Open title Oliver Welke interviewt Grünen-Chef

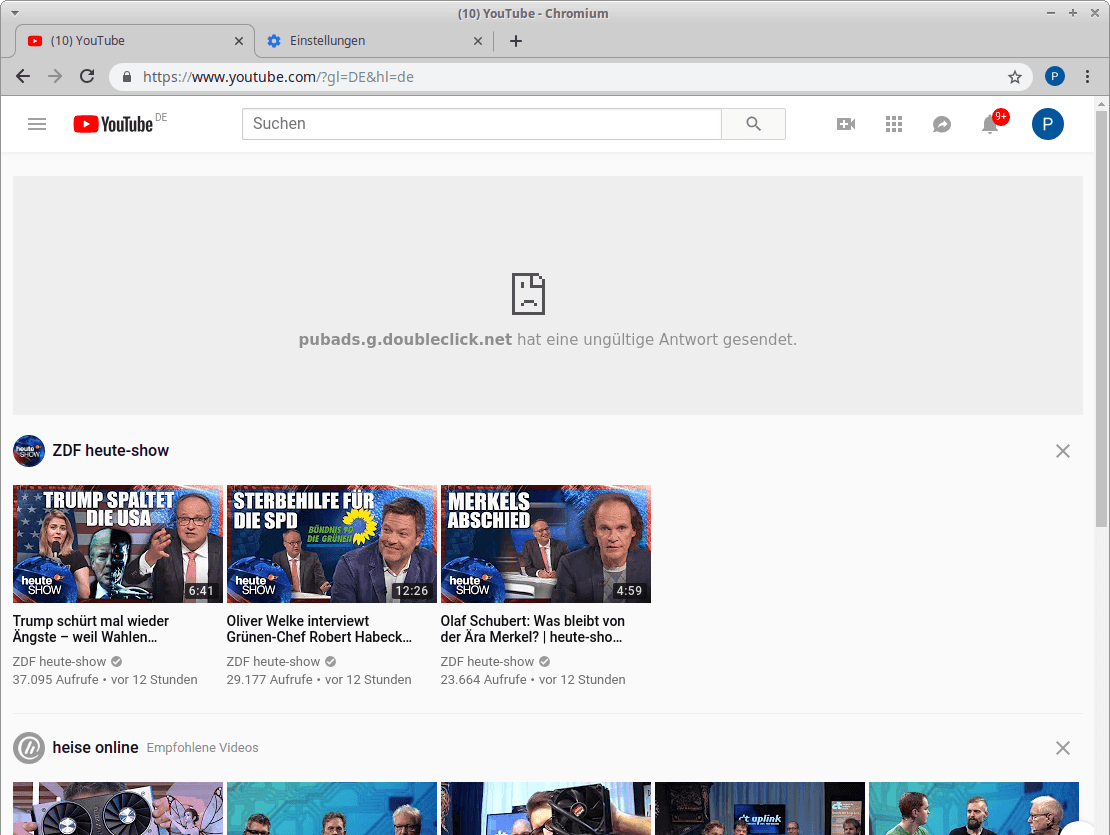[x=319, y=629]
